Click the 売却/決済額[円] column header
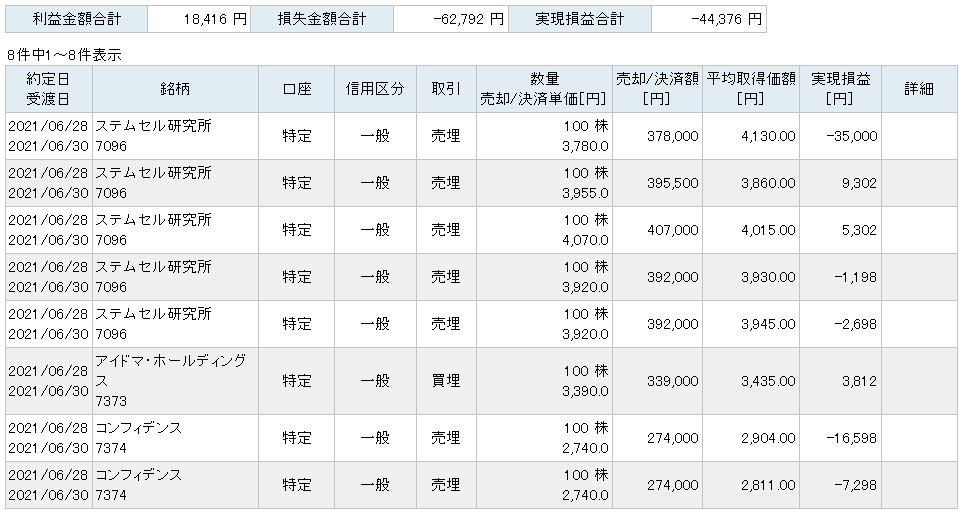Viewport: 963px width, 515px height. 657,89
